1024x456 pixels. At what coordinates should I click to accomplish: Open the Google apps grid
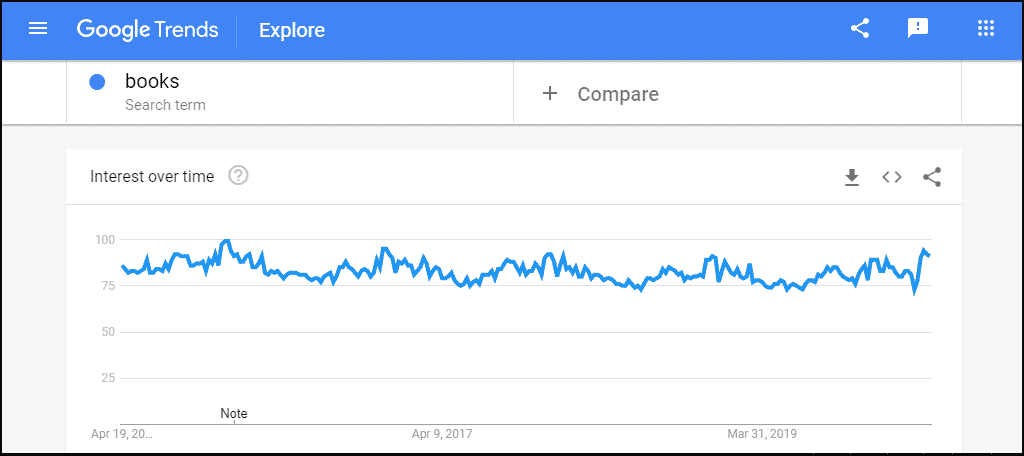pyautogui.click(x=985, y=28)
